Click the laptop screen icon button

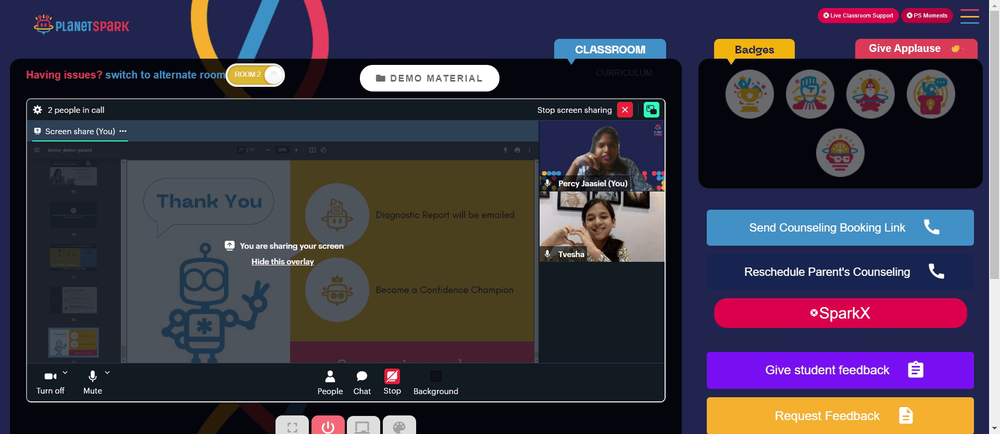click(364, 426)
